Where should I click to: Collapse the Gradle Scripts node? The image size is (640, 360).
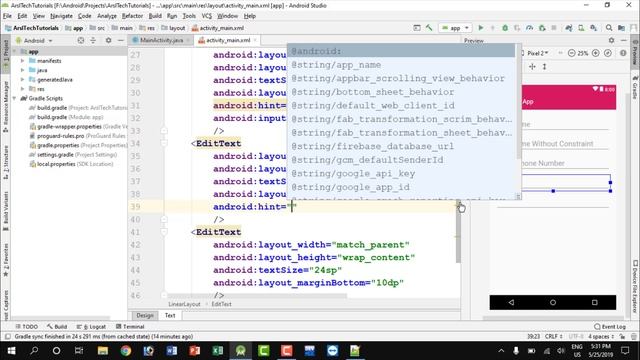click(x=15, y=98)
